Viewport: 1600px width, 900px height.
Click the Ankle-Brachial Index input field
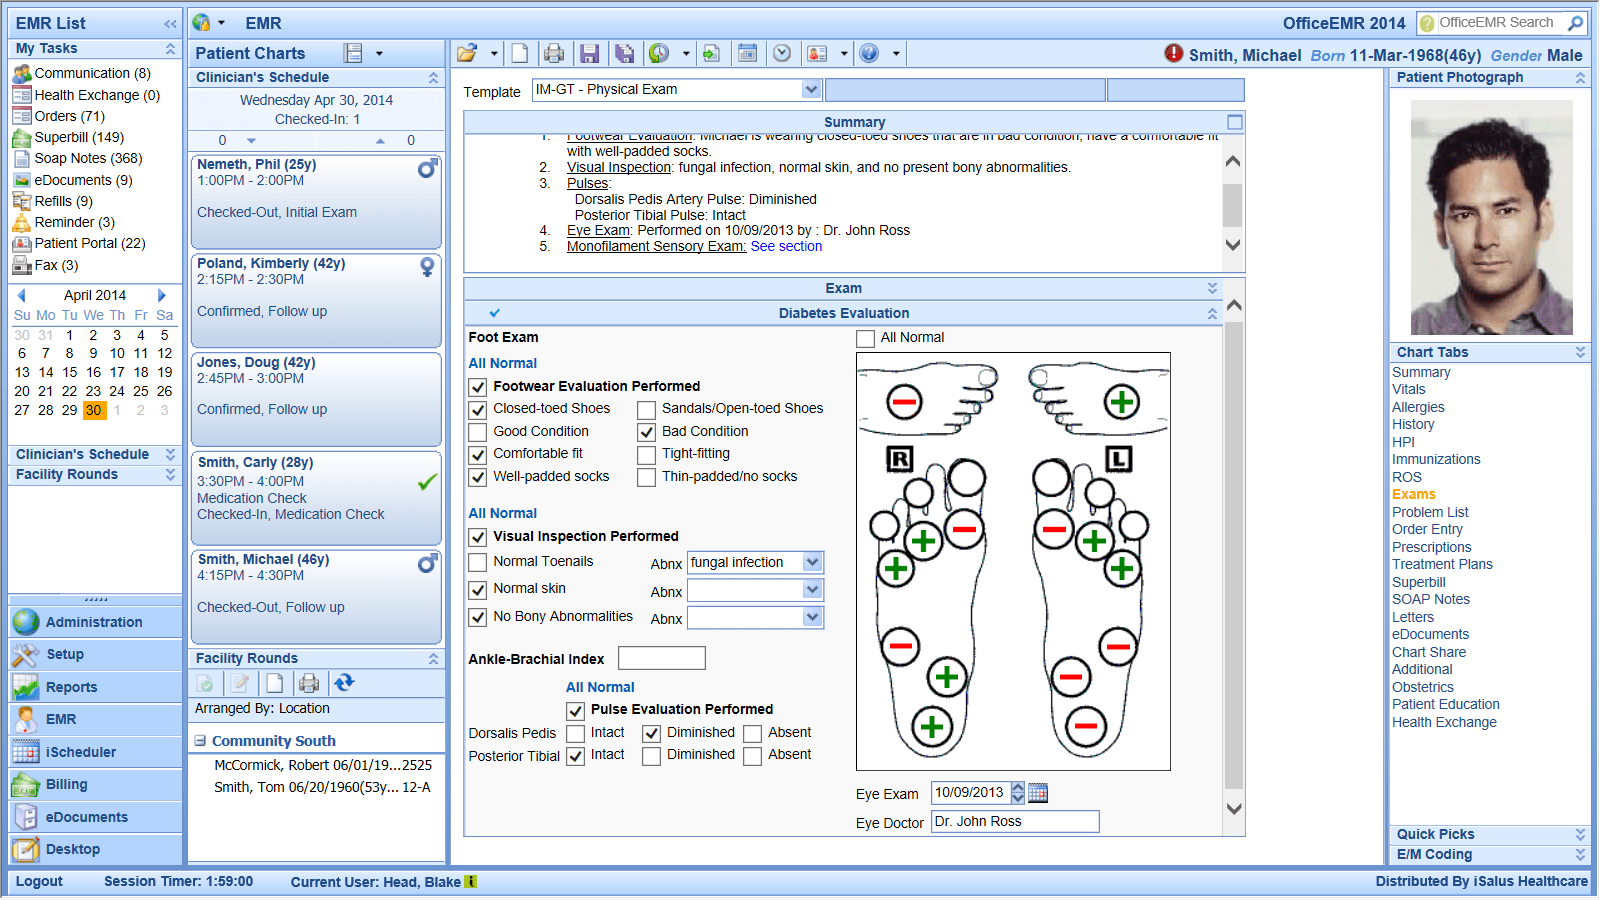[661, 658]
